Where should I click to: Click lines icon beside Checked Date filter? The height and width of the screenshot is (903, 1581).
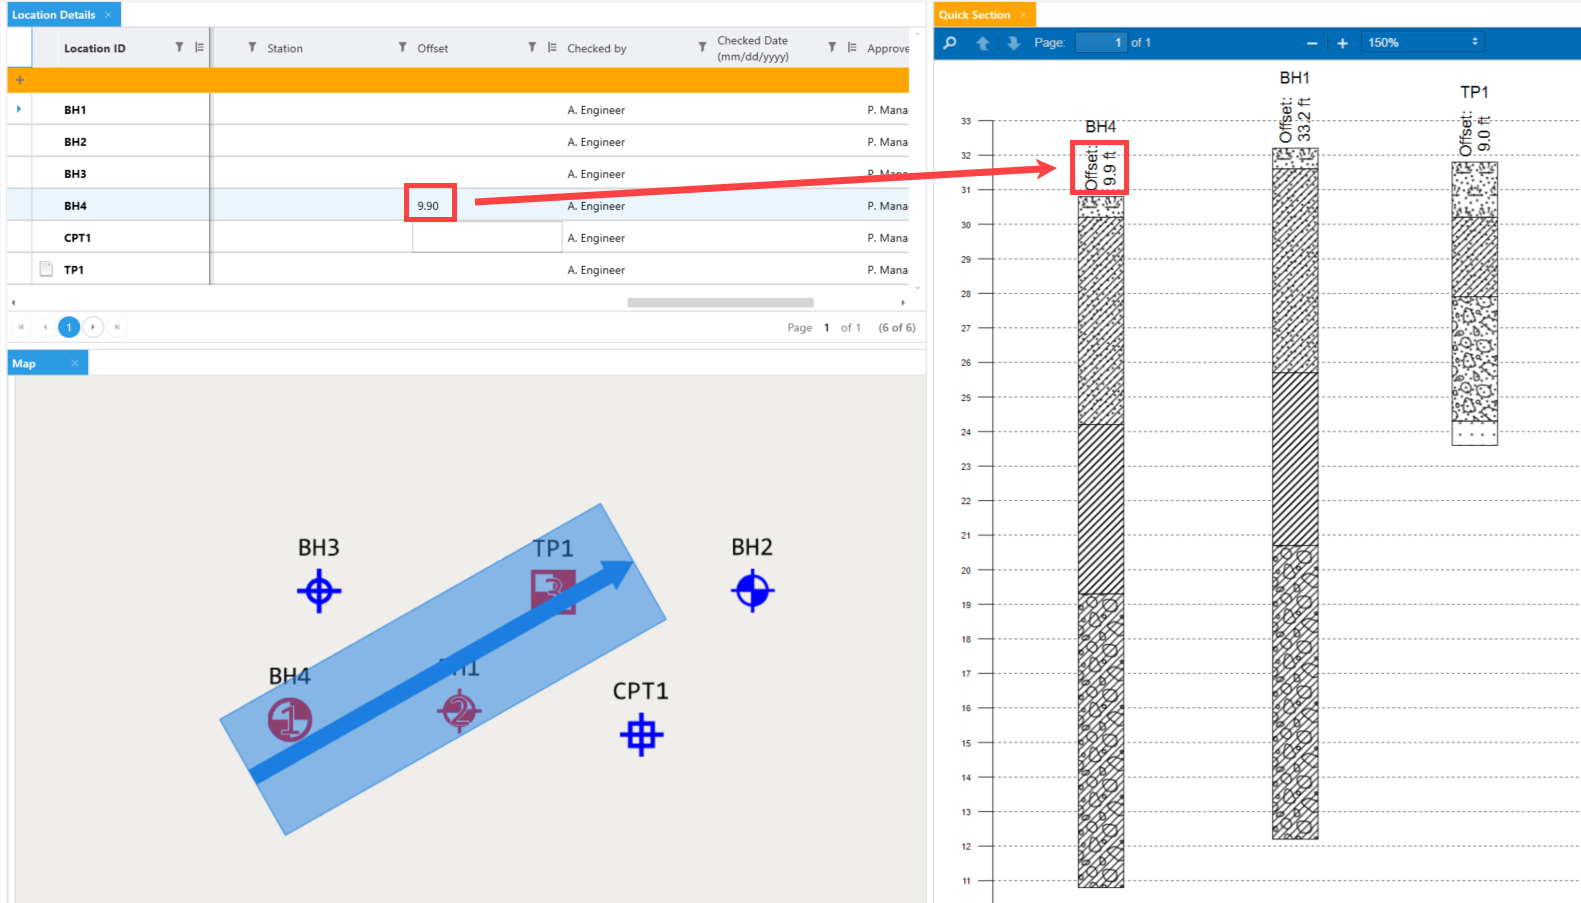[x=852, y=47]
